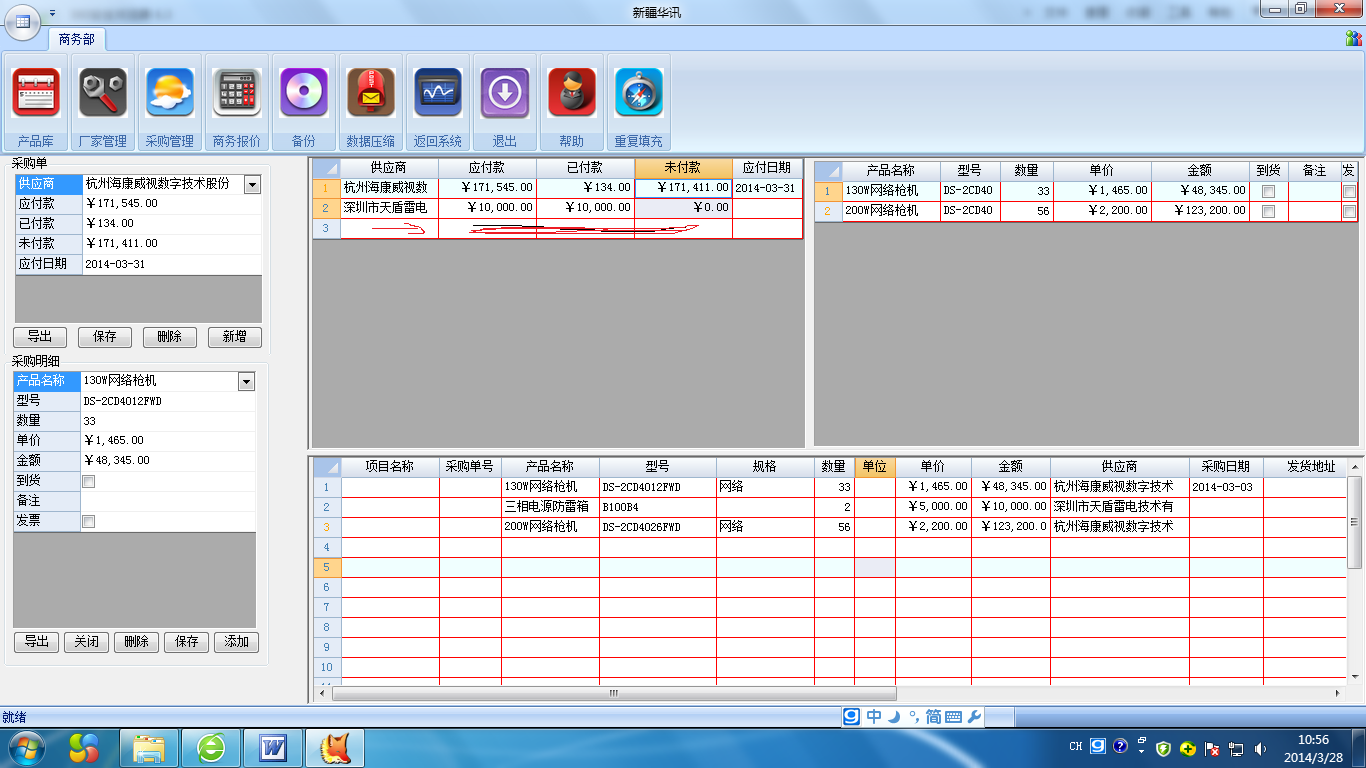Select the 商务部 ribbon tab
Image resolution: width=1366 pixels, height=768 pixels.
coord(77,39)
